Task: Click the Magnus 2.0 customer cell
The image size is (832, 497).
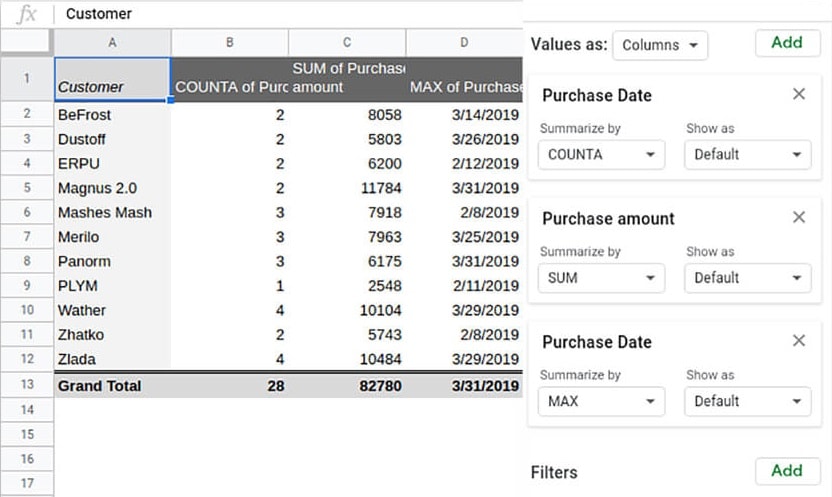Action: pyautogui.click(x=112, y=188)
